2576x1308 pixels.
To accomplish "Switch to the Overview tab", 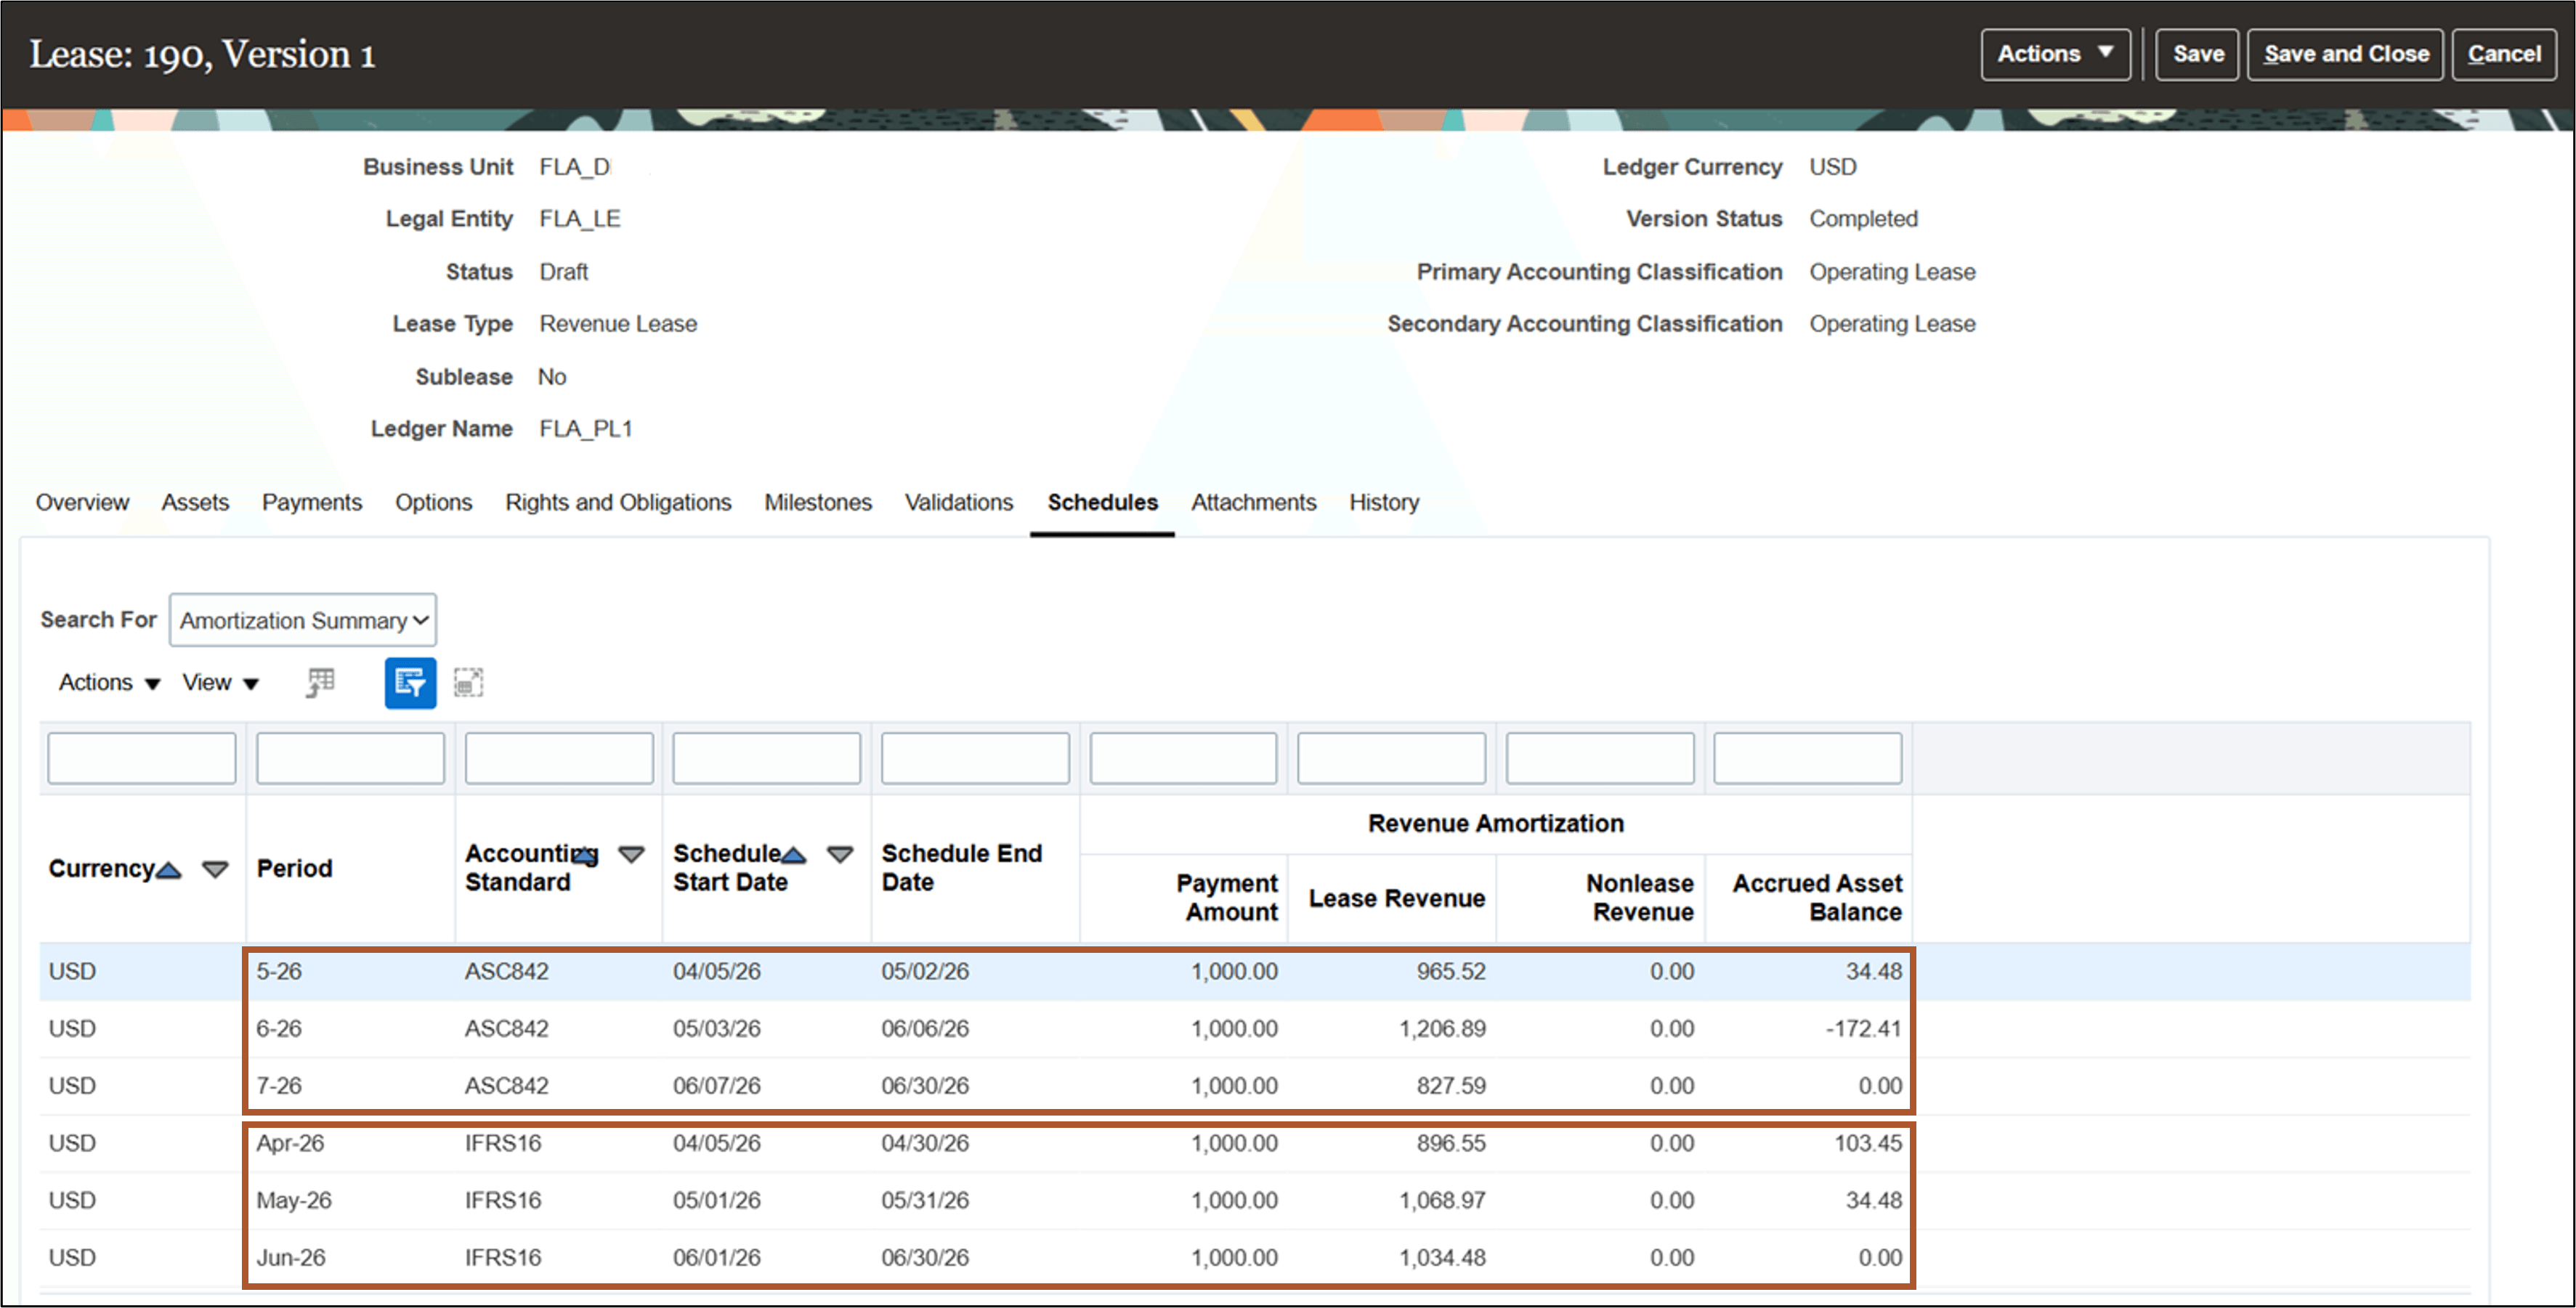I will (82, 502).
